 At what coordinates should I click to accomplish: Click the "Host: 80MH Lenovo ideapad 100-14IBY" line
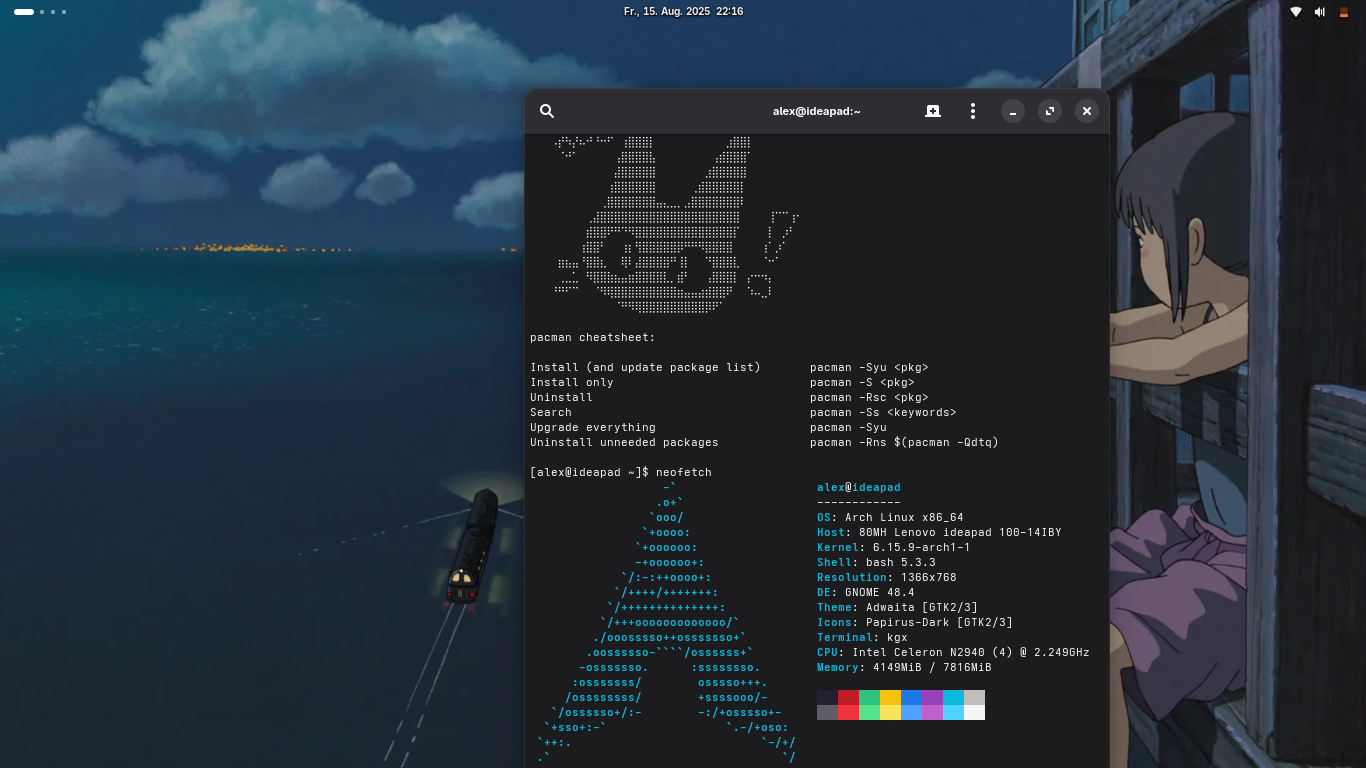(x=939, y=533)
